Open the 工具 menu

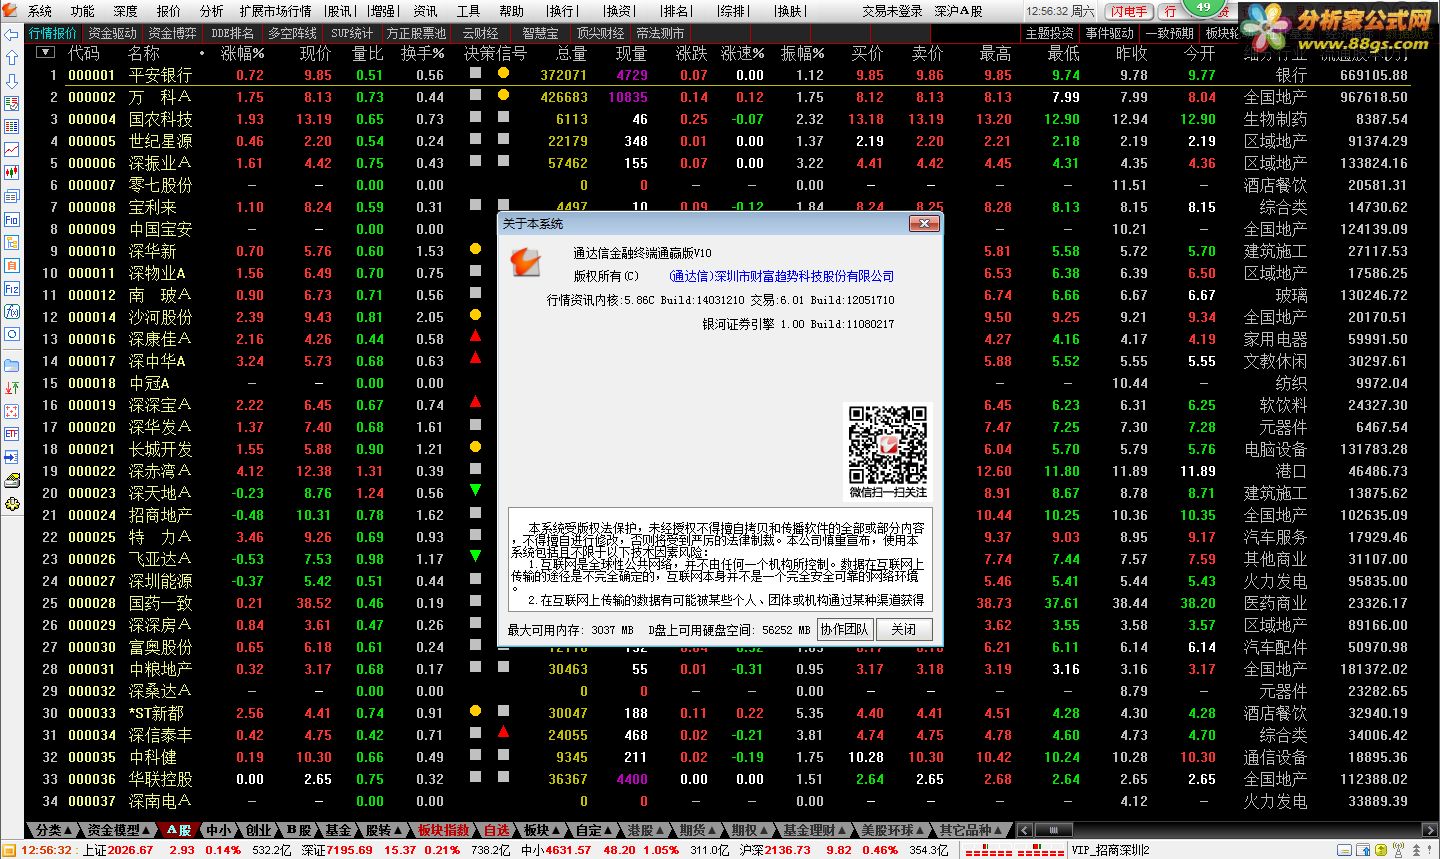468,11
